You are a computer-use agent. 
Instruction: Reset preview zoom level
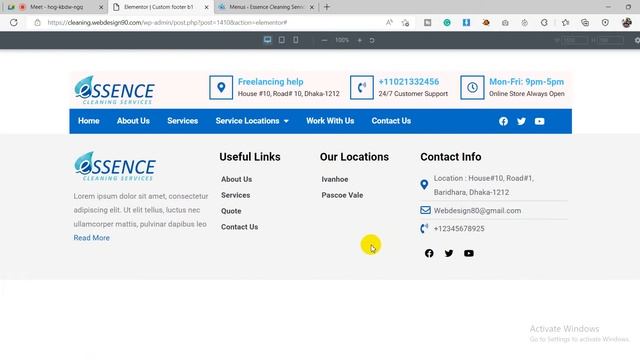point(372,40)
